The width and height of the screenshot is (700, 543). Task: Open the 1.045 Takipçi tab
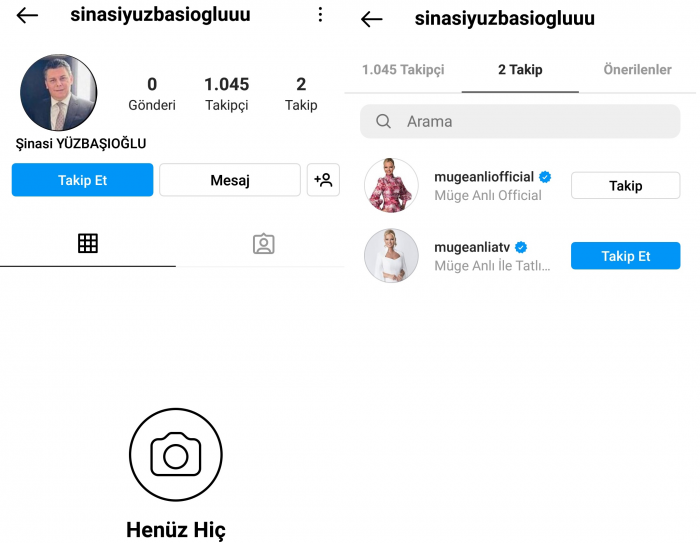click(403, 70)
